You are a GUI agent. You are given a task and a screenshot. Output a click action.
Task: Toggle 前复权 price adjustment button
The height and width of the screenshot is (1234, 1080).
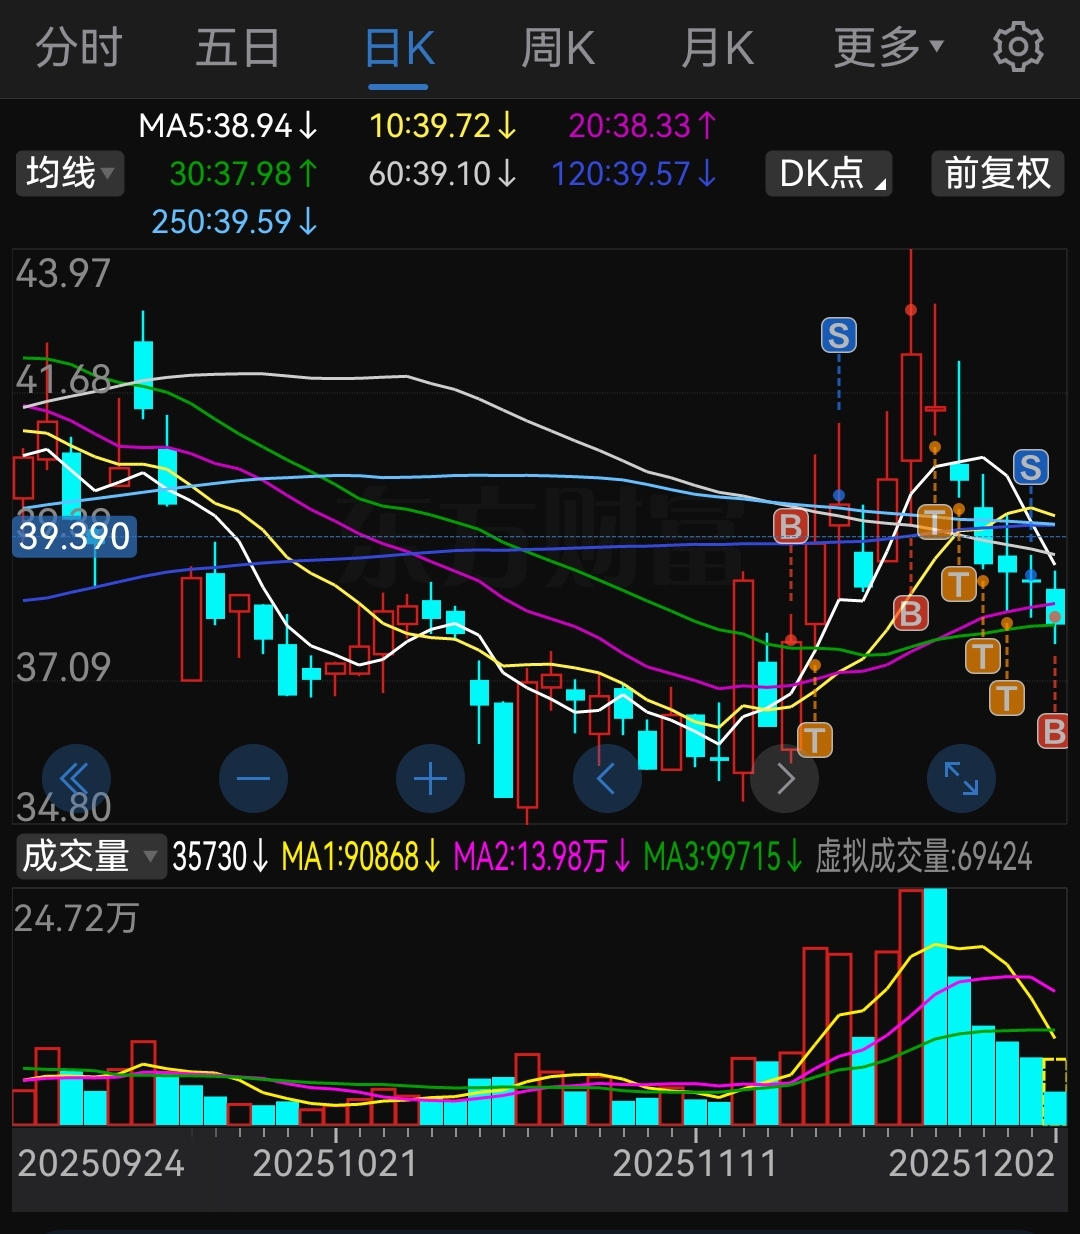tap(997, 173)
